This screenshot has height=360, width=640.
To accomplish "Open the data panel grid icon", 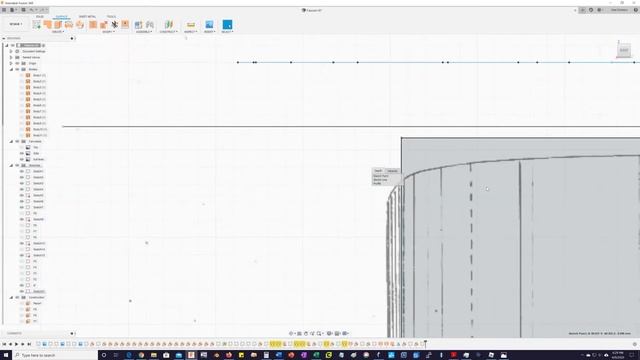I will pyautogui.click(x=4, y=10).
